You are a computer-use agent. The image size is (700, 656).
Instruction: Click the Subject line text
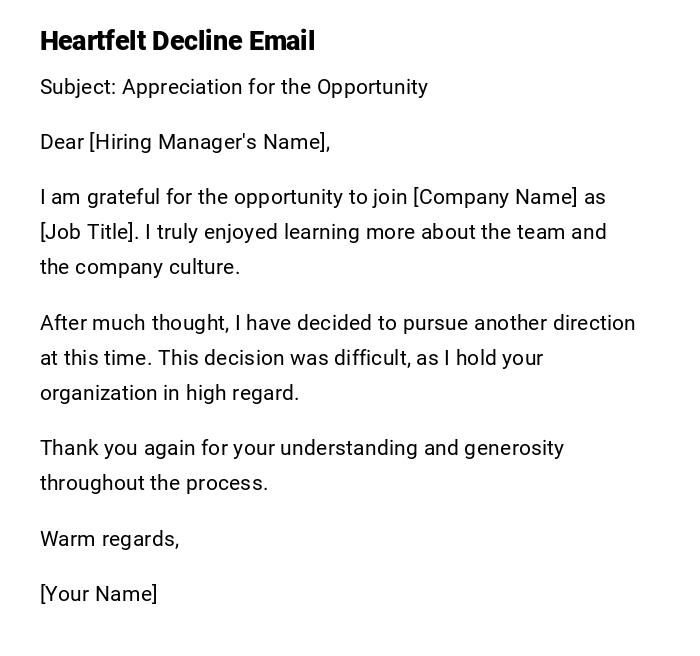(x=233, y=87)
